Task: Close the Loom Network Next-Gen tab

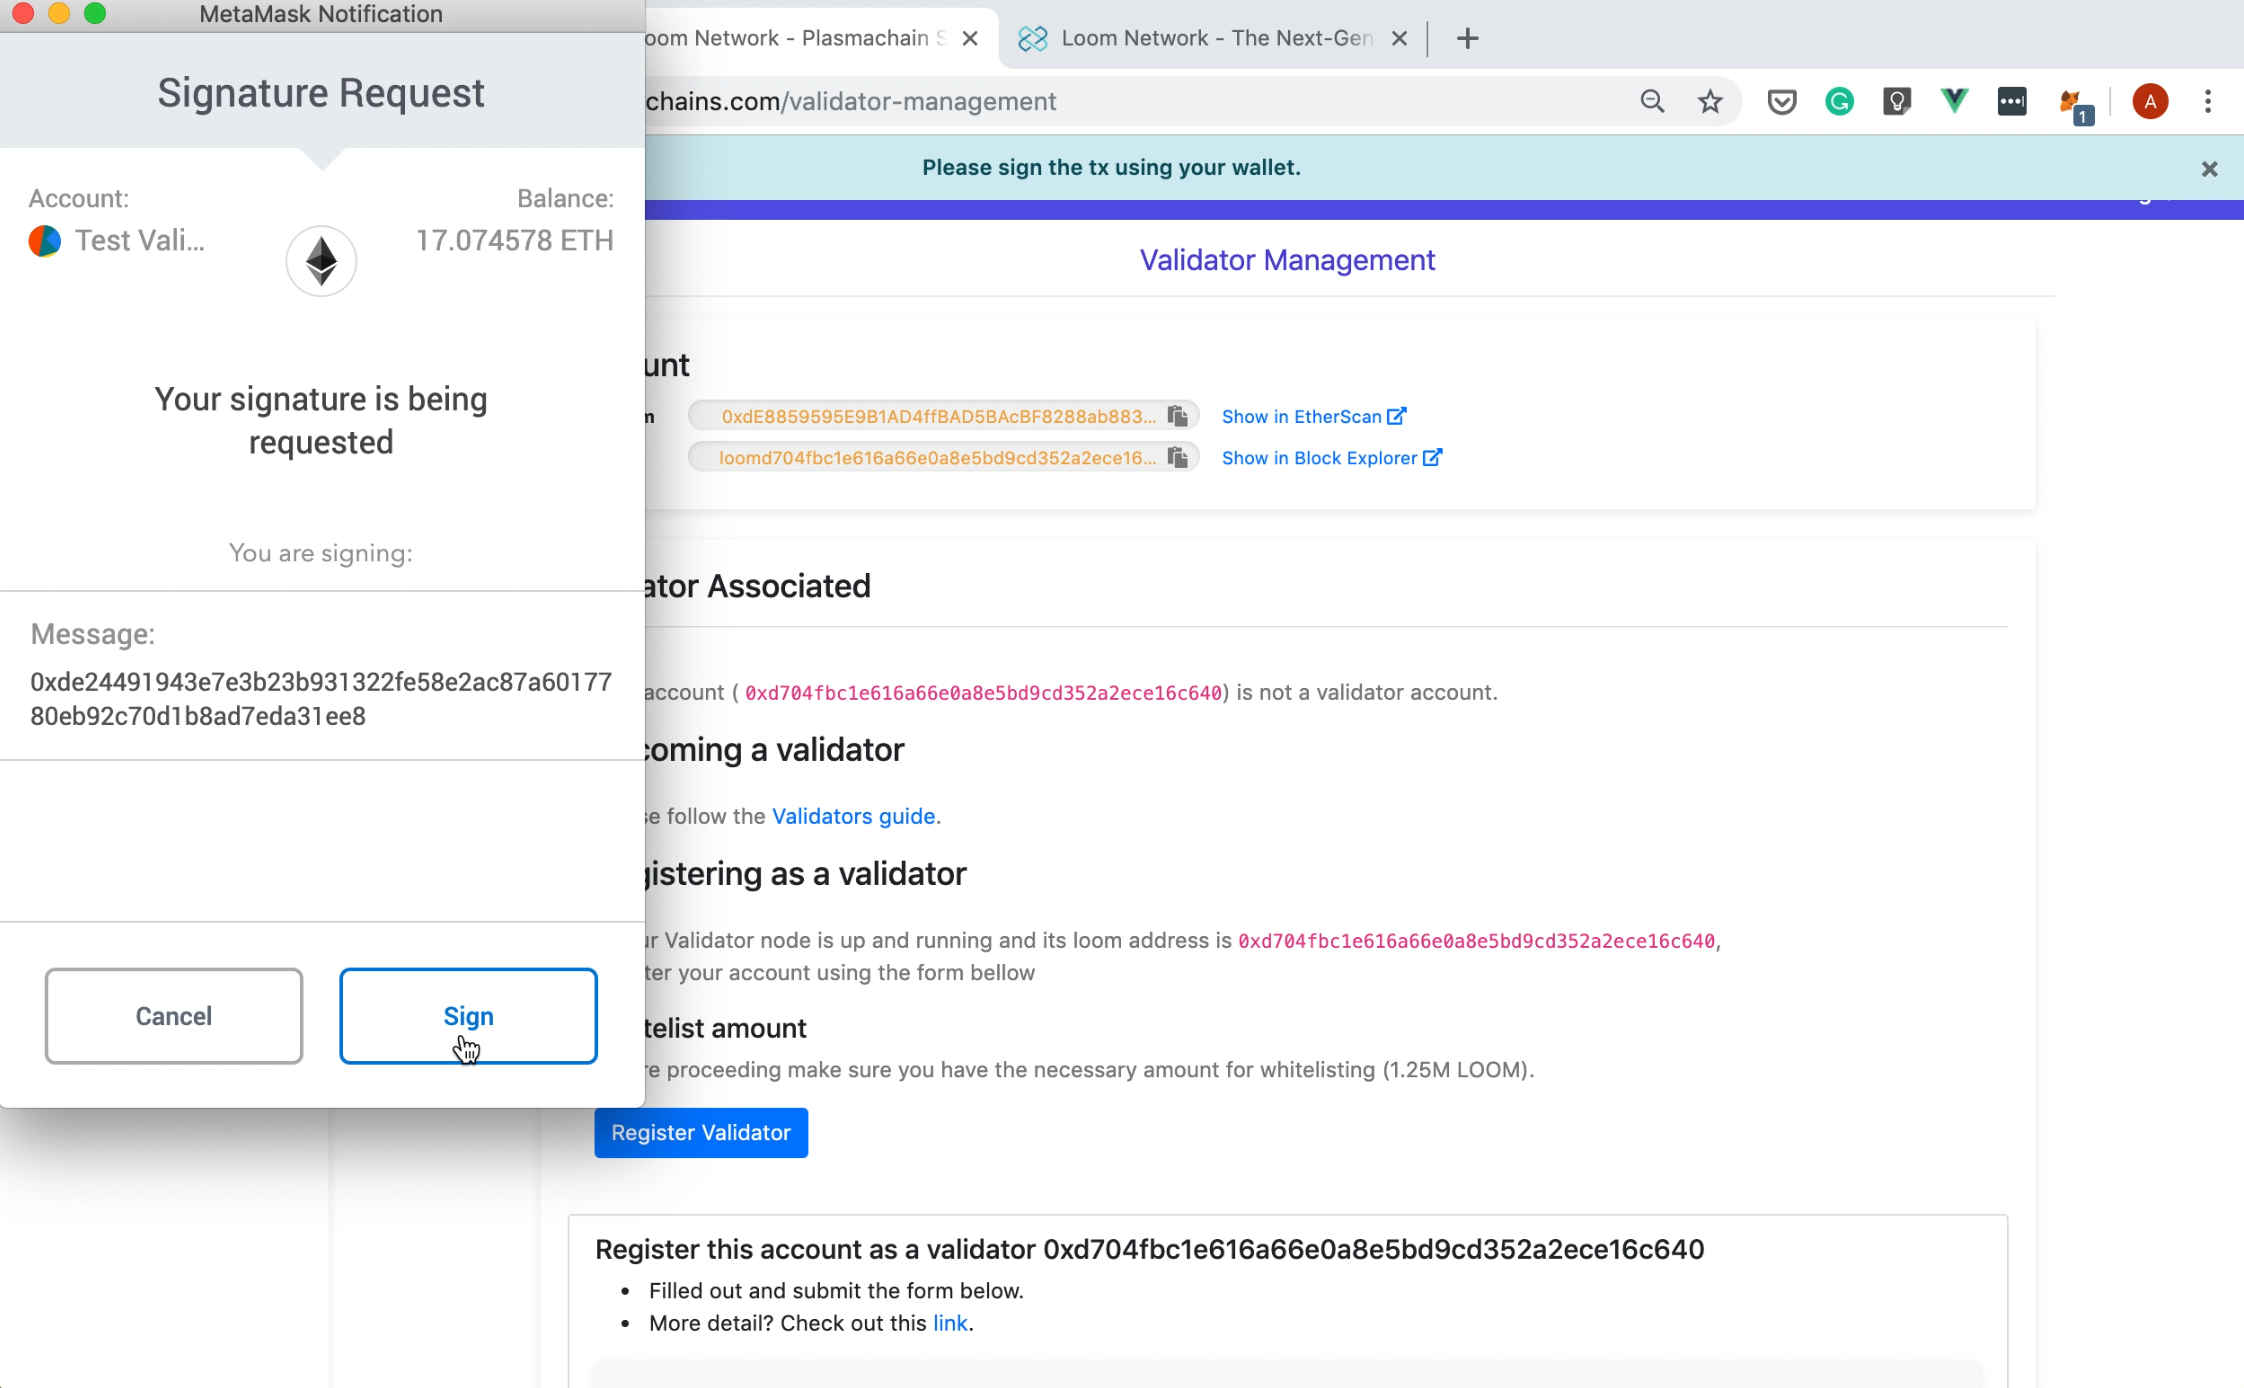Action: tap(1400, 38)
